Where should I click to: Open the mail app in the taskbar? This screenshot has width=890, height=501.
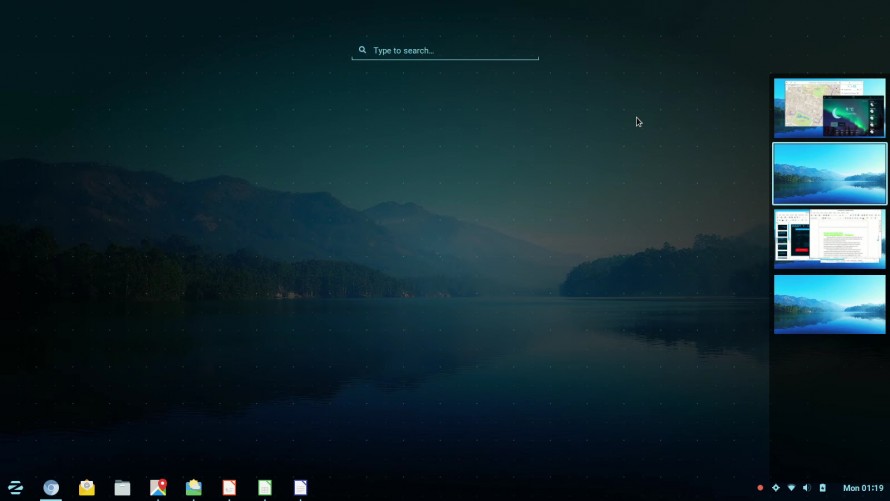[87, 488]
